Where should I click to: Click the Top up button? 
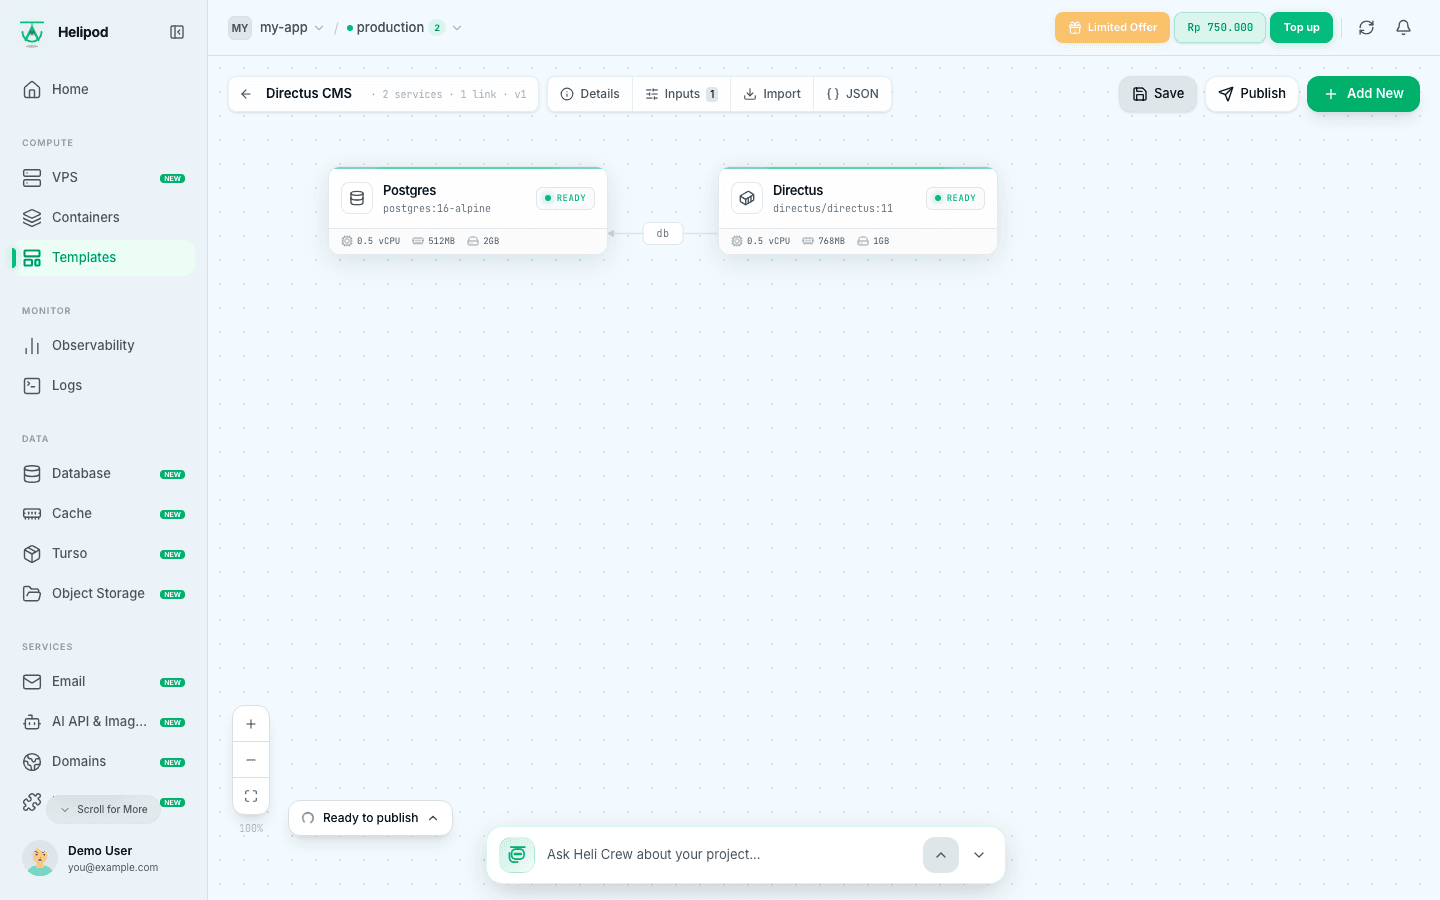tap(1301, 28)
